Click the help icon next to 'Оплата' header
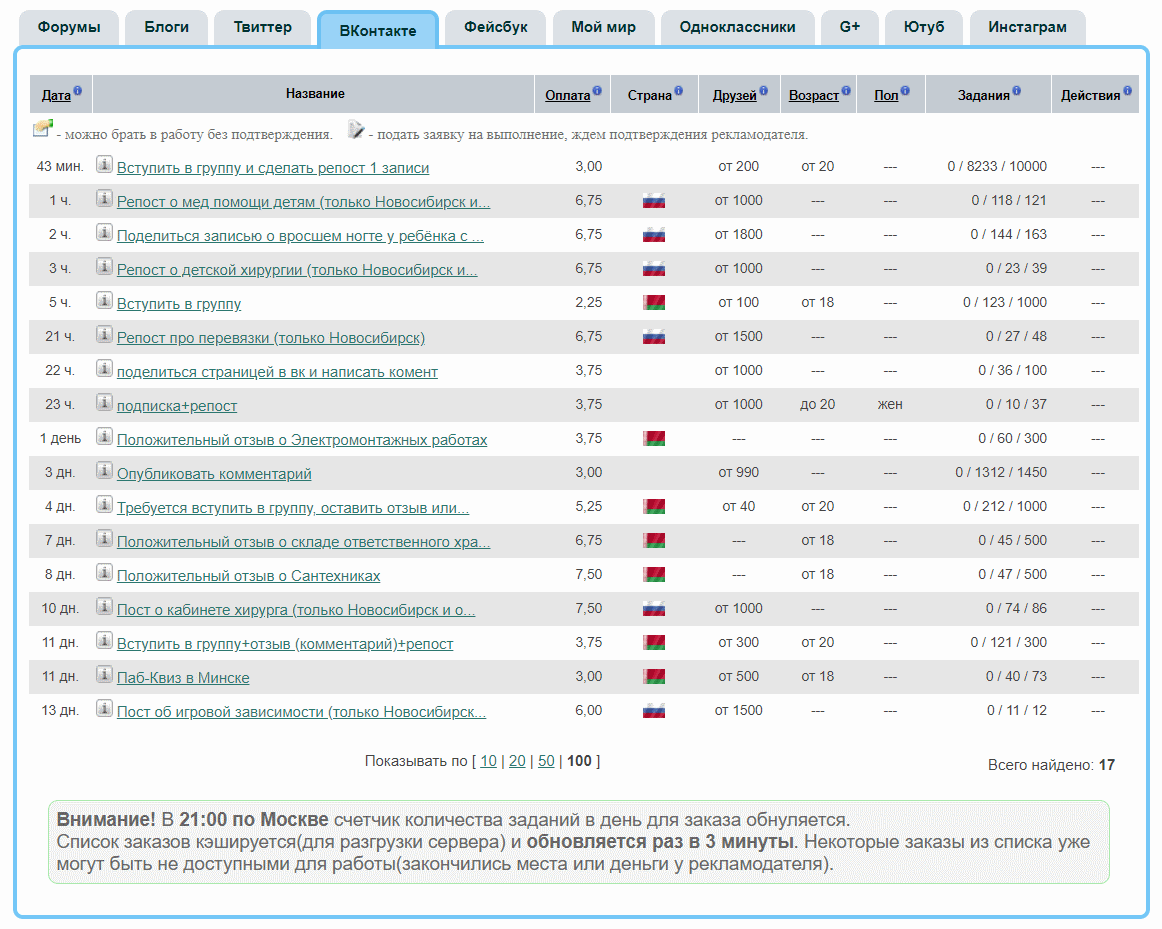Screen dimensions: 1162x929 pos(597,91)
